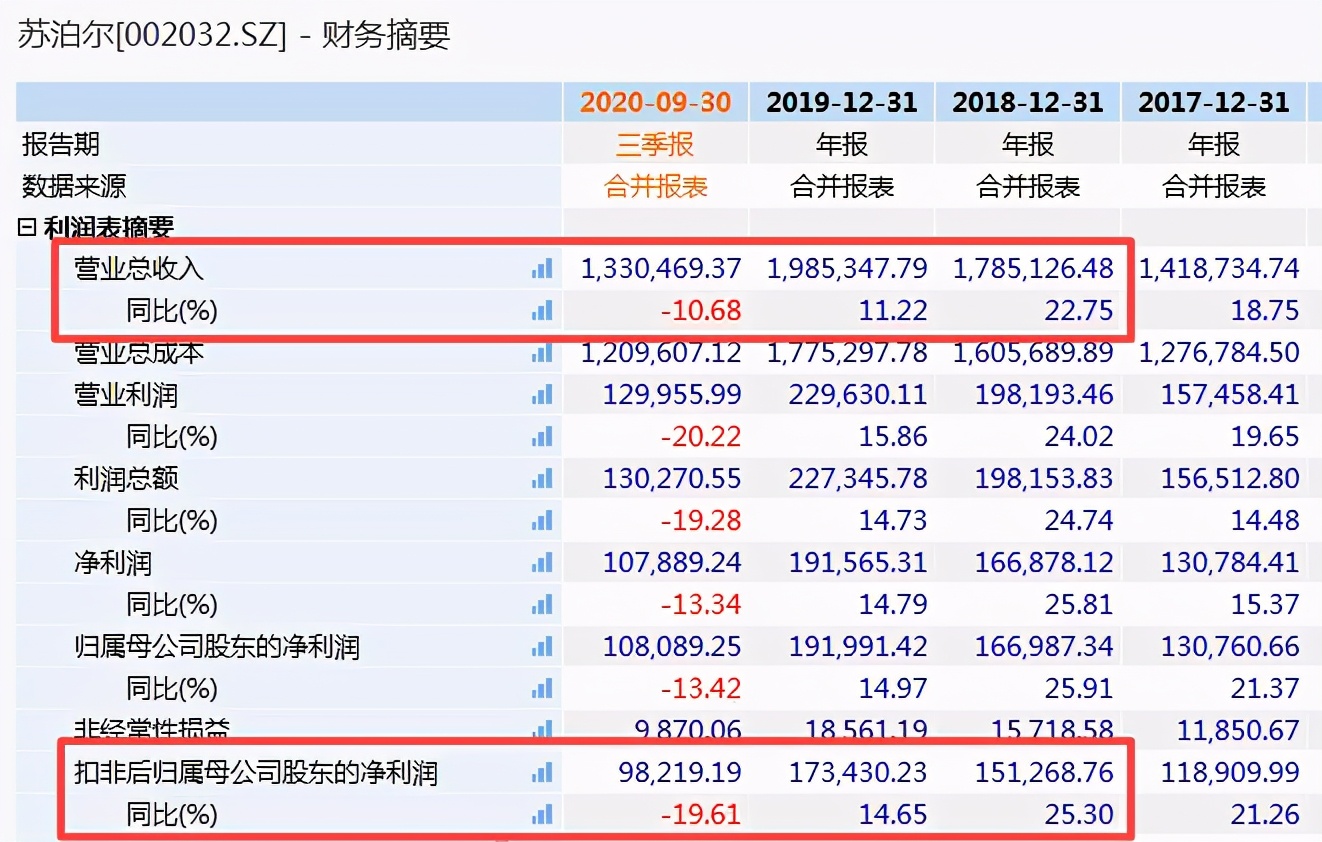Click chart icon in the -13.34 同比 row
1322x842 pixels.
coord(542,605)
